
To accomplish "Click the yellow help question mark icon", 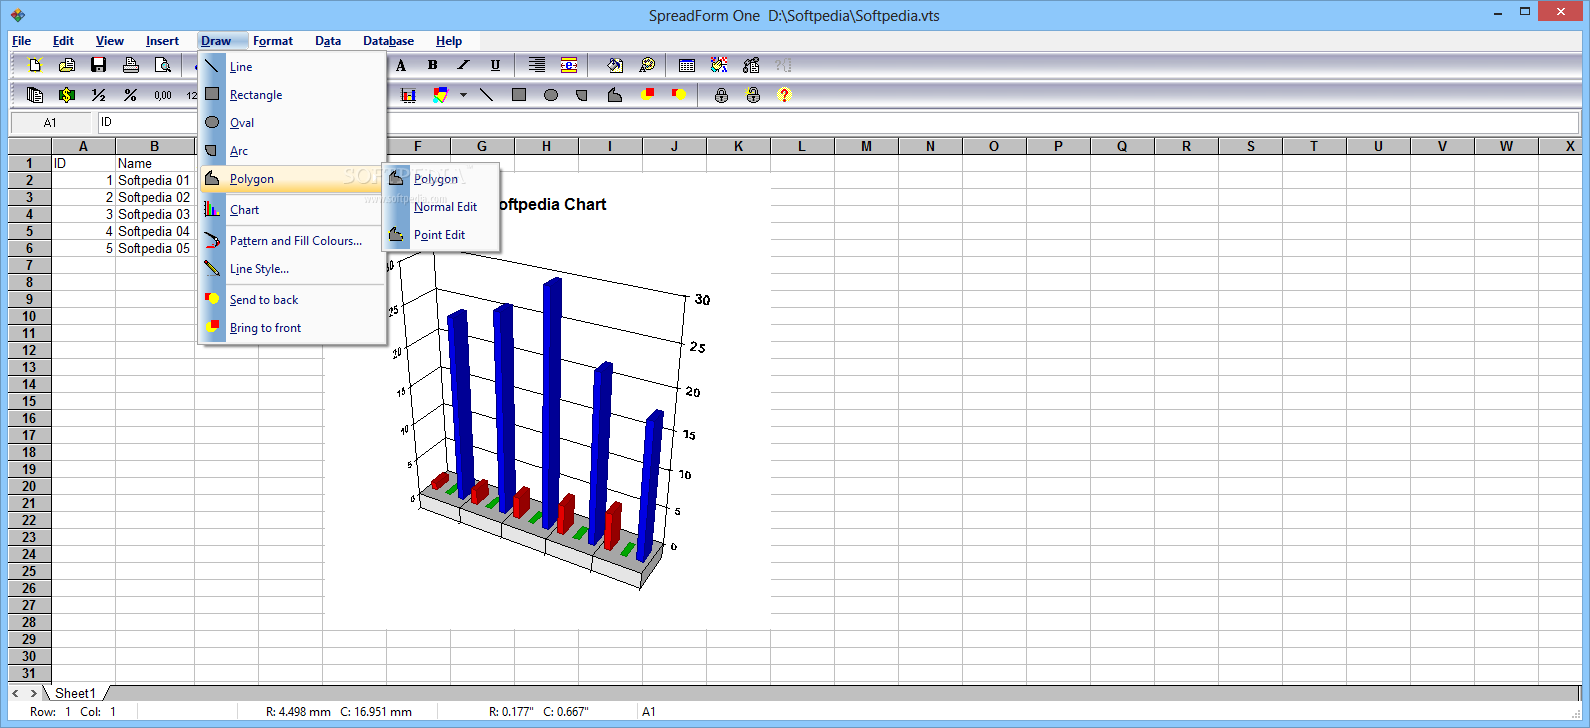I will click(784, 95).
